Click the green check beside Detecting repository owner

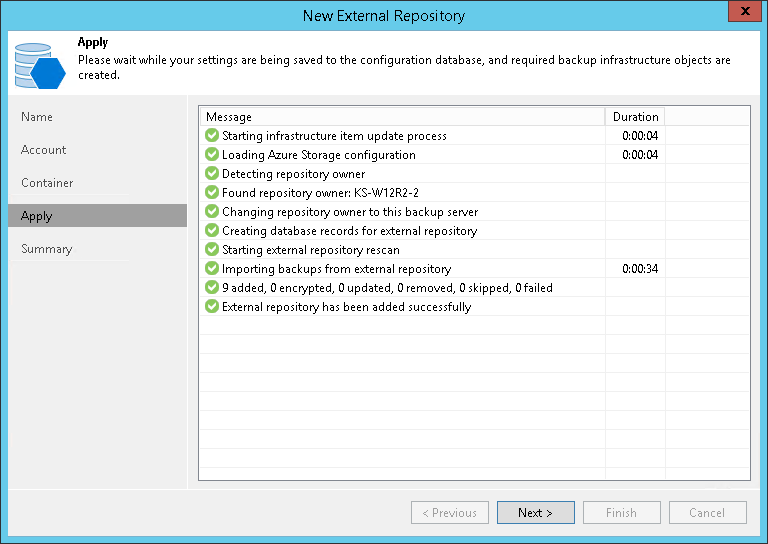point(212,174)
